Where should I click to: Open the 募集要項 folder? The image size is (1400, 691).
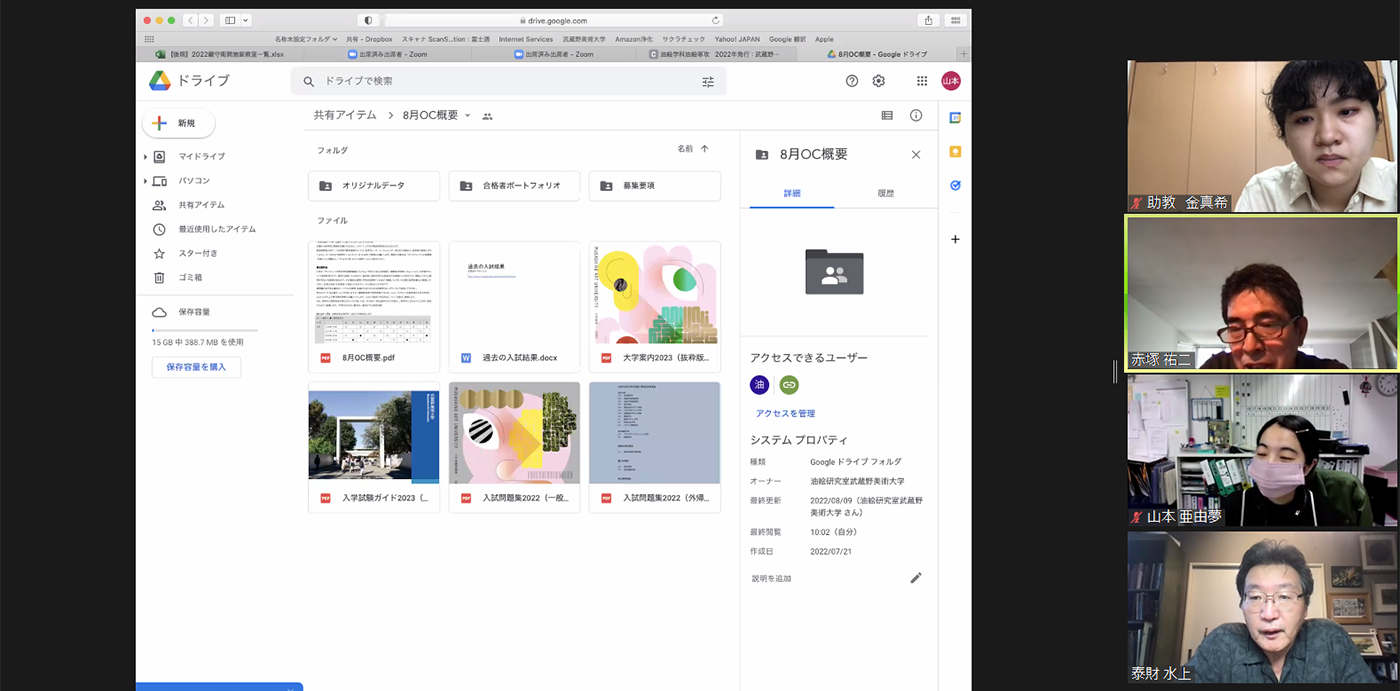pyautogui.click(x=655, y=186)
